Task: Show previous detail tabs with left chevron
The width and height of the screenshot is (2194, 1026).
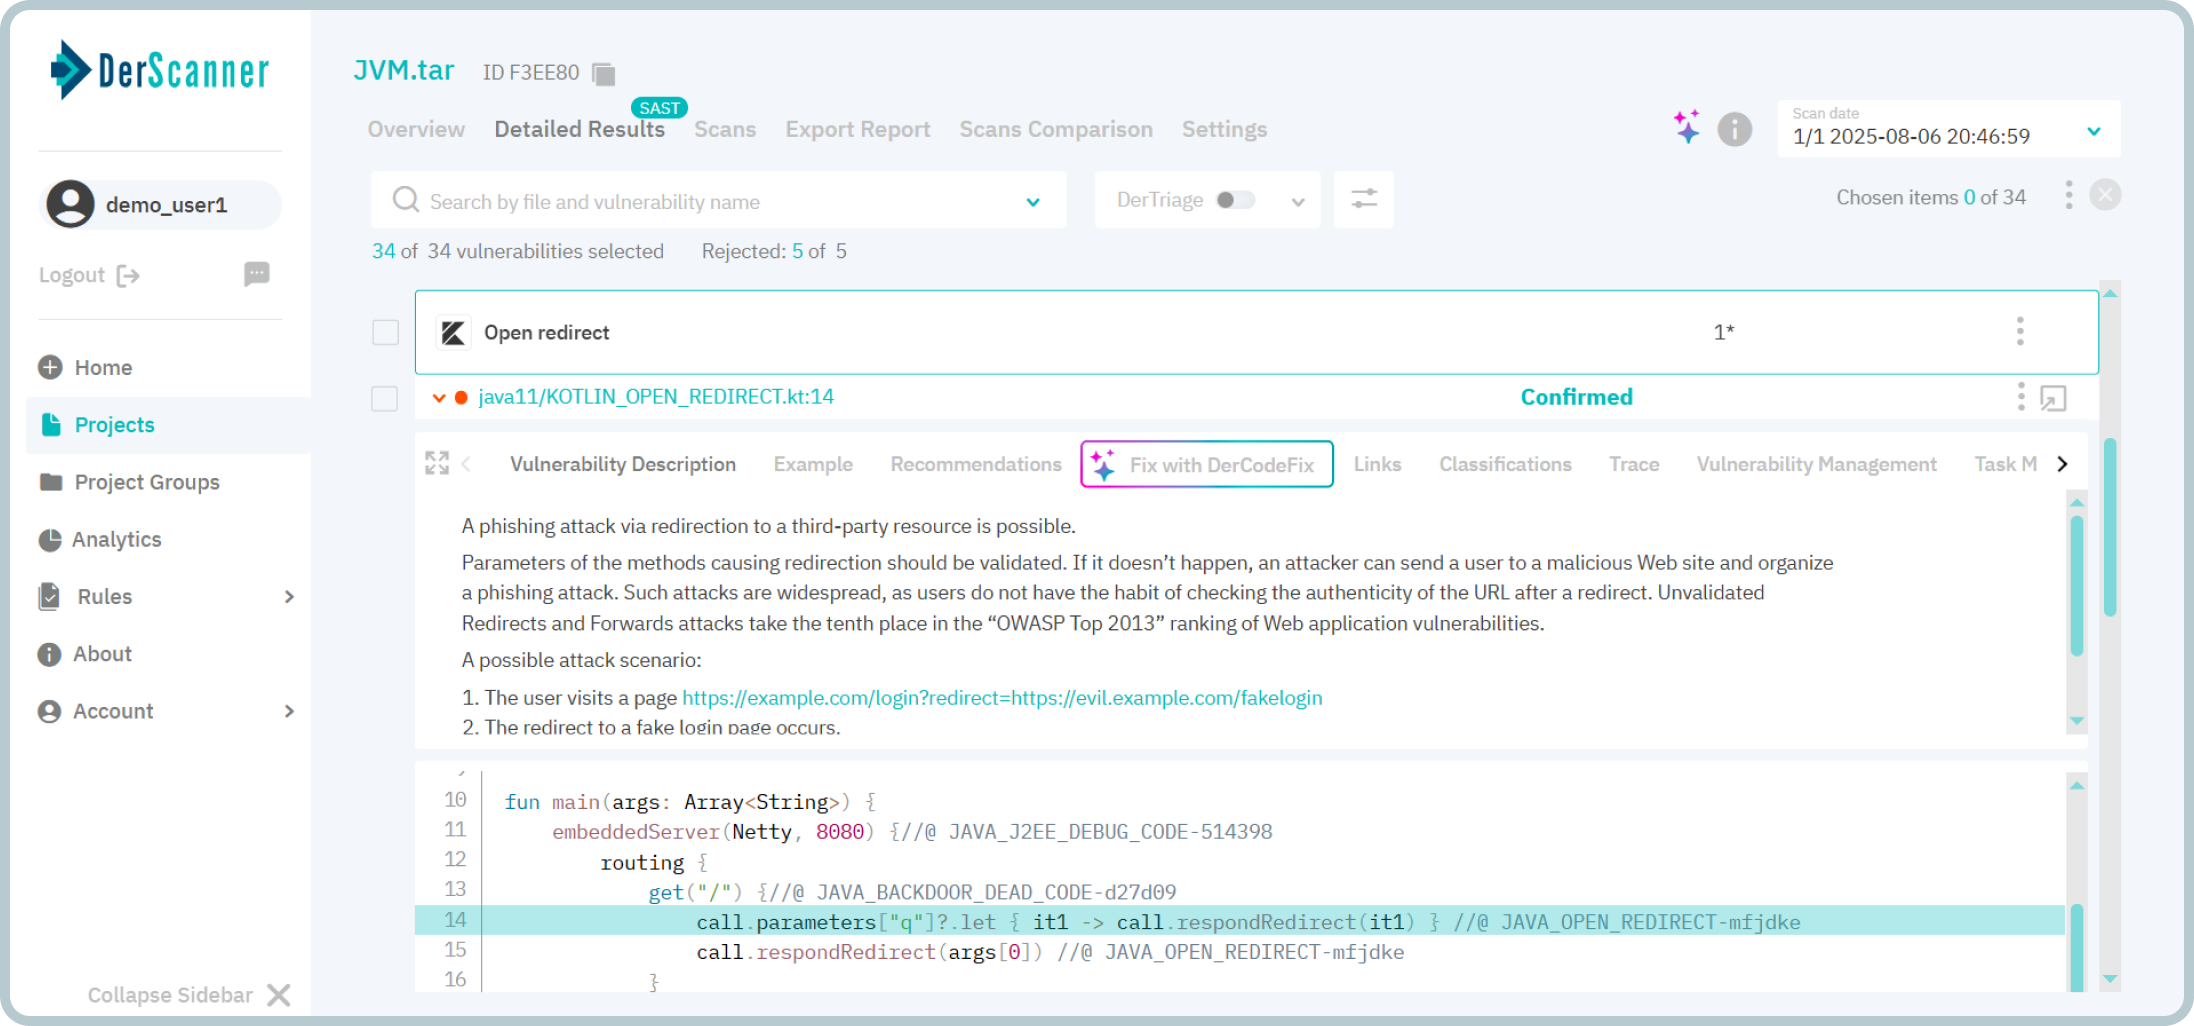Action: pyautogui.click(x=466, y=464)
